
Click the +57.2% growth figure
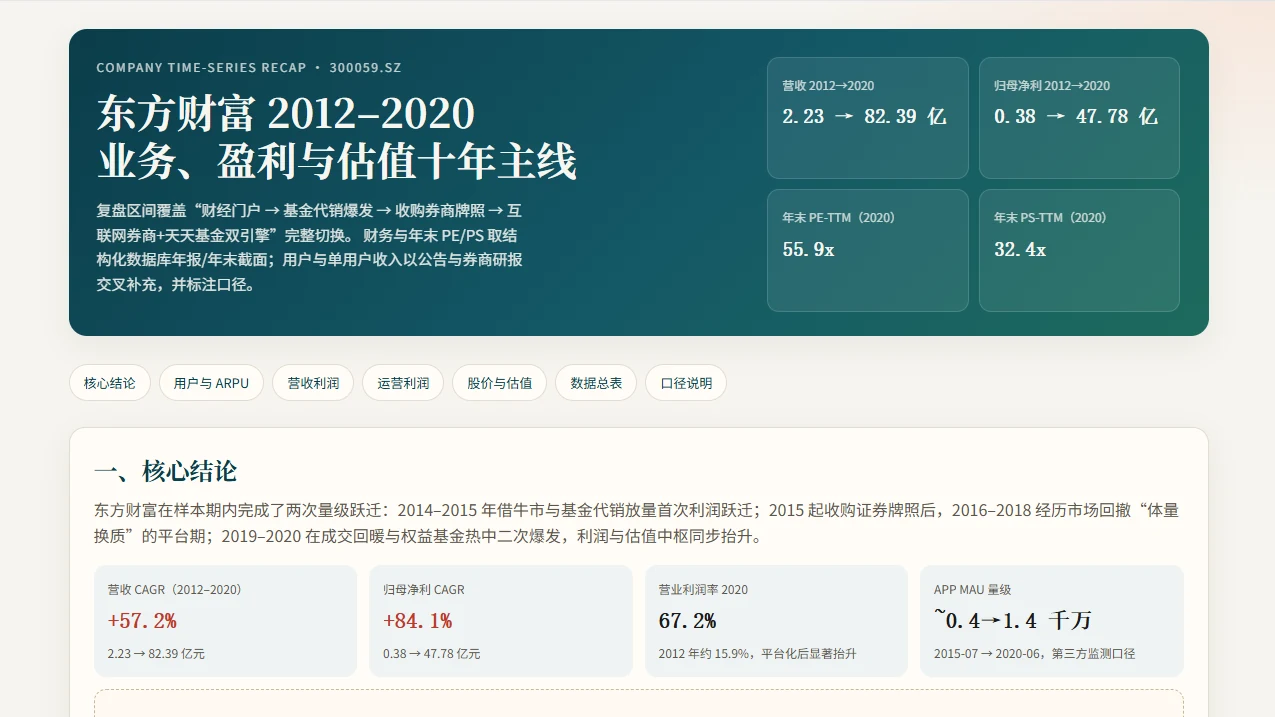(x=142, y=621)
